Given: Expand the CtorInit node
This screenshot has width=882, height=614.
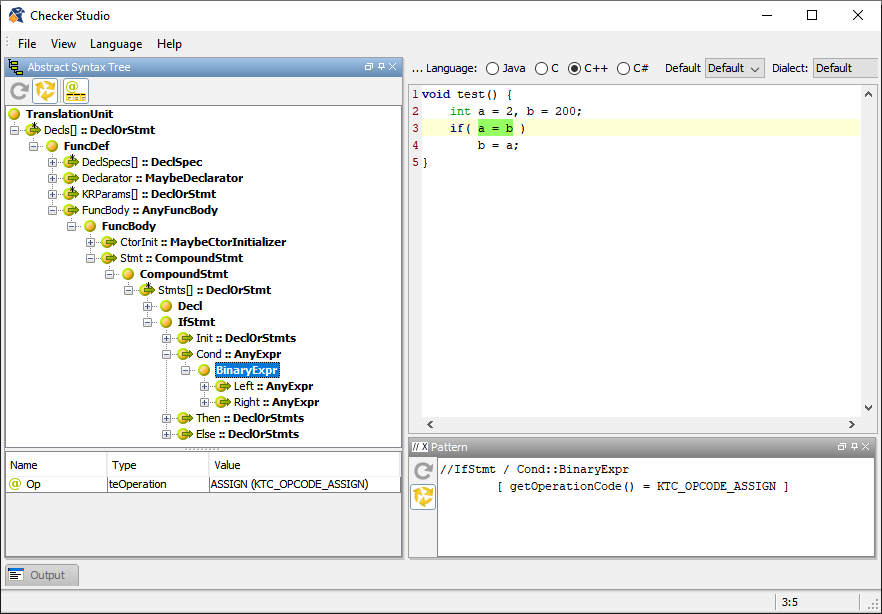Looking at the screenshot, I should [90, 242].
